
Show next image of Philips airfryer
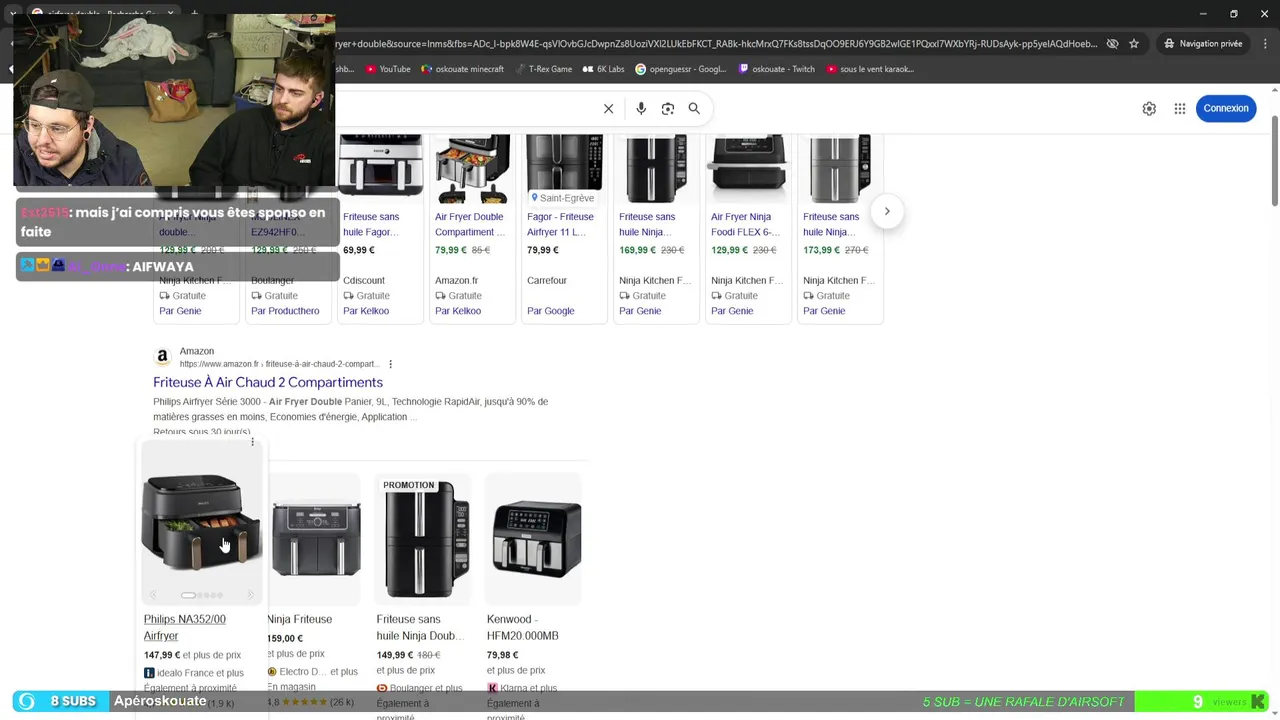[250, 595]
